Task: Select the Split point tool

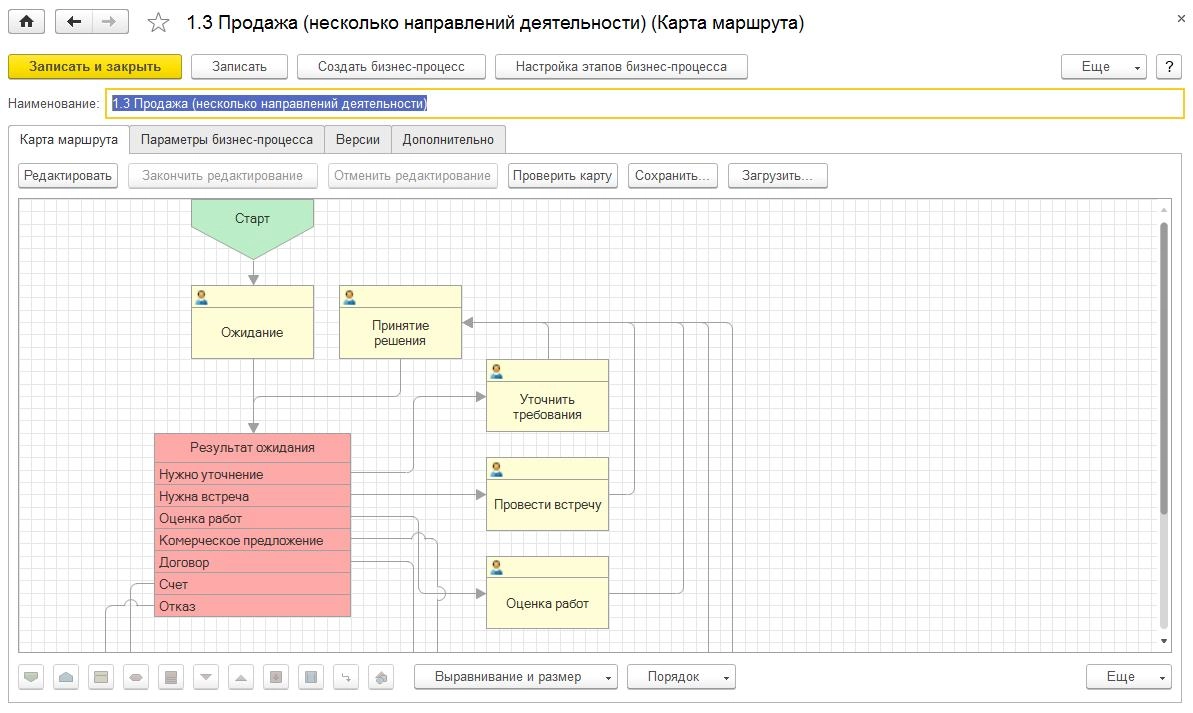Action: coord(206,677)
